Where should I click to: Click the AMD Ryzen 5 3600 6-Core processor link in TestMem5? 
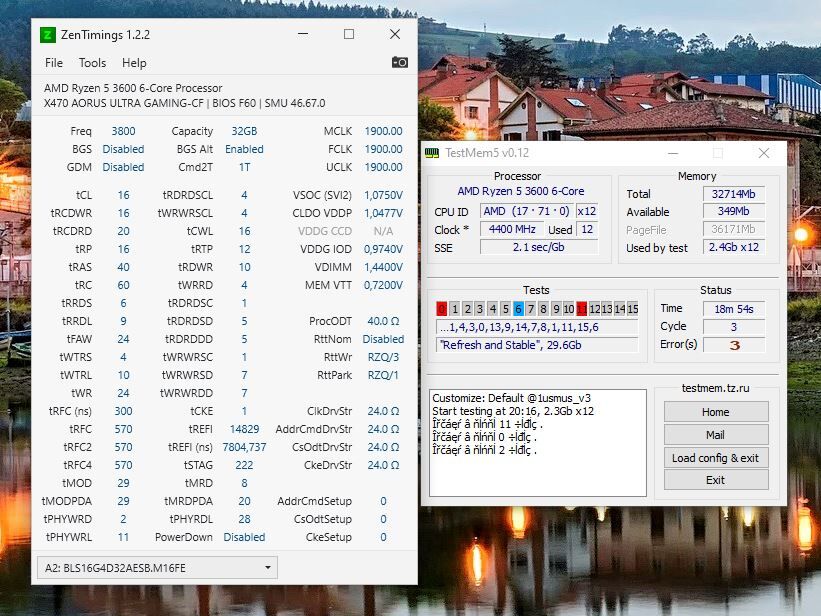520,191
